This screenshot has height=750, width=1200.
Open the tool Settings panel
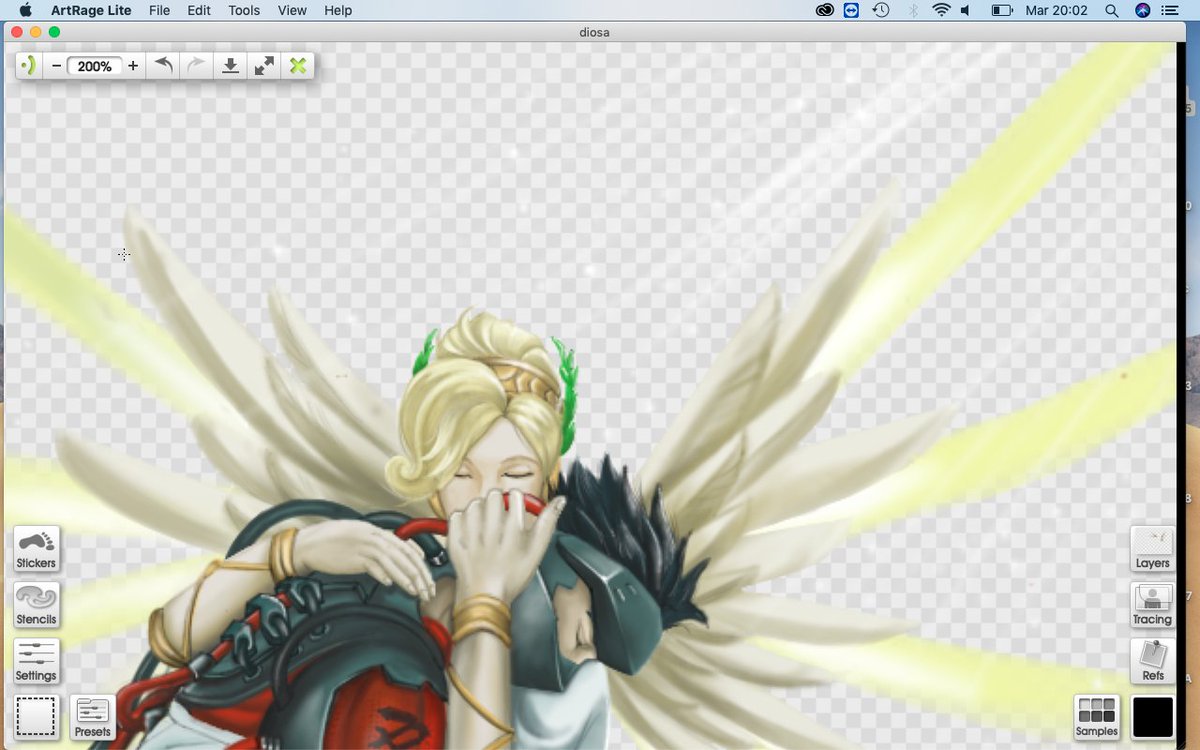pos(36,661)
